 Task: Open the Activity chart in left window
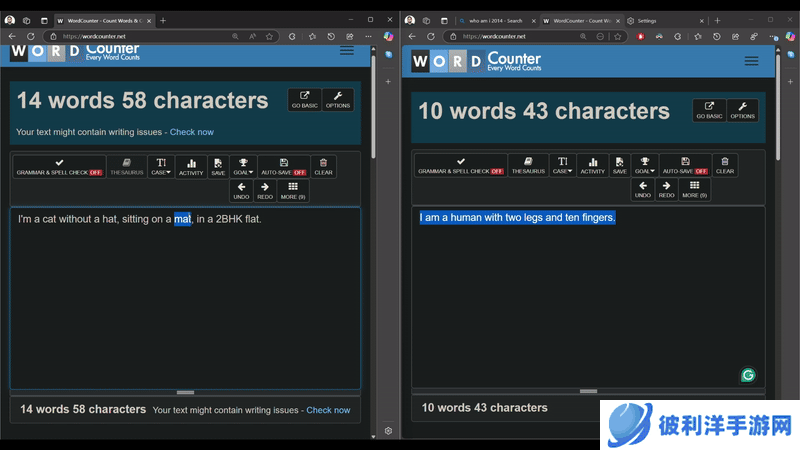(x=191, y=166)
